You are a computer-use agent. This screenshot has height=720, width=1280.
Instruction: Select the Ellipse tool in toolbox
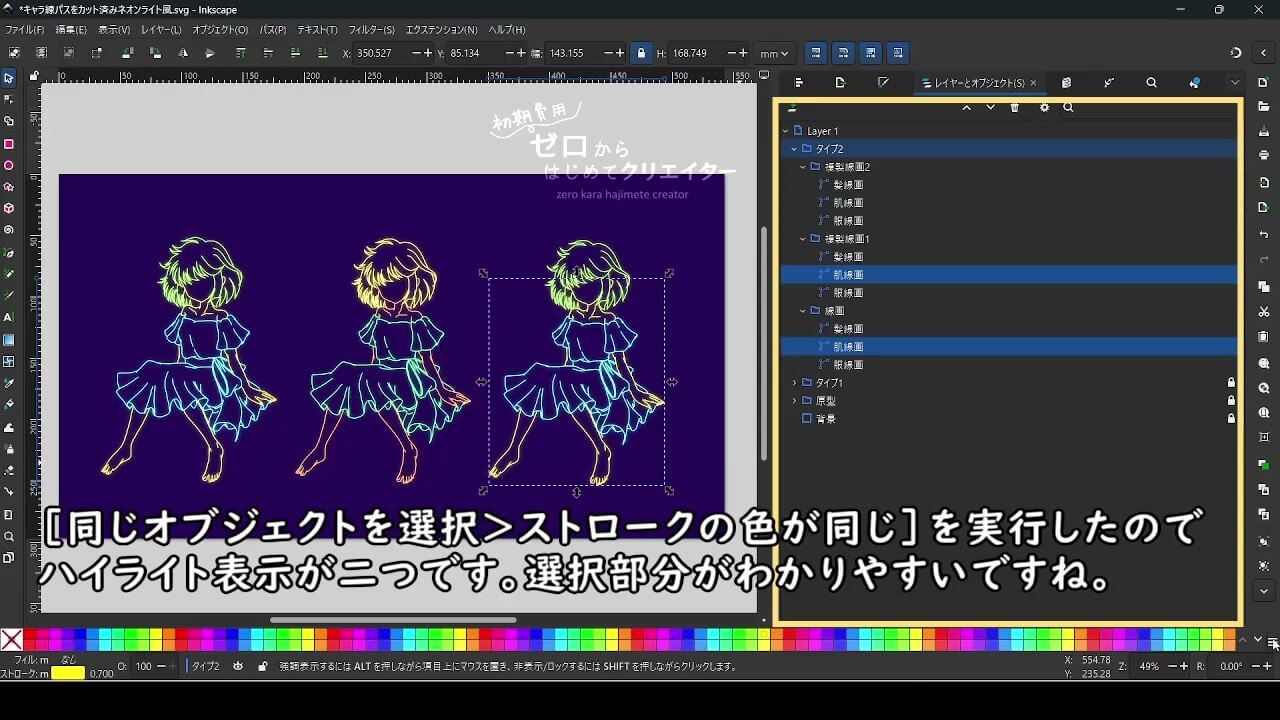tap(9, 165)
